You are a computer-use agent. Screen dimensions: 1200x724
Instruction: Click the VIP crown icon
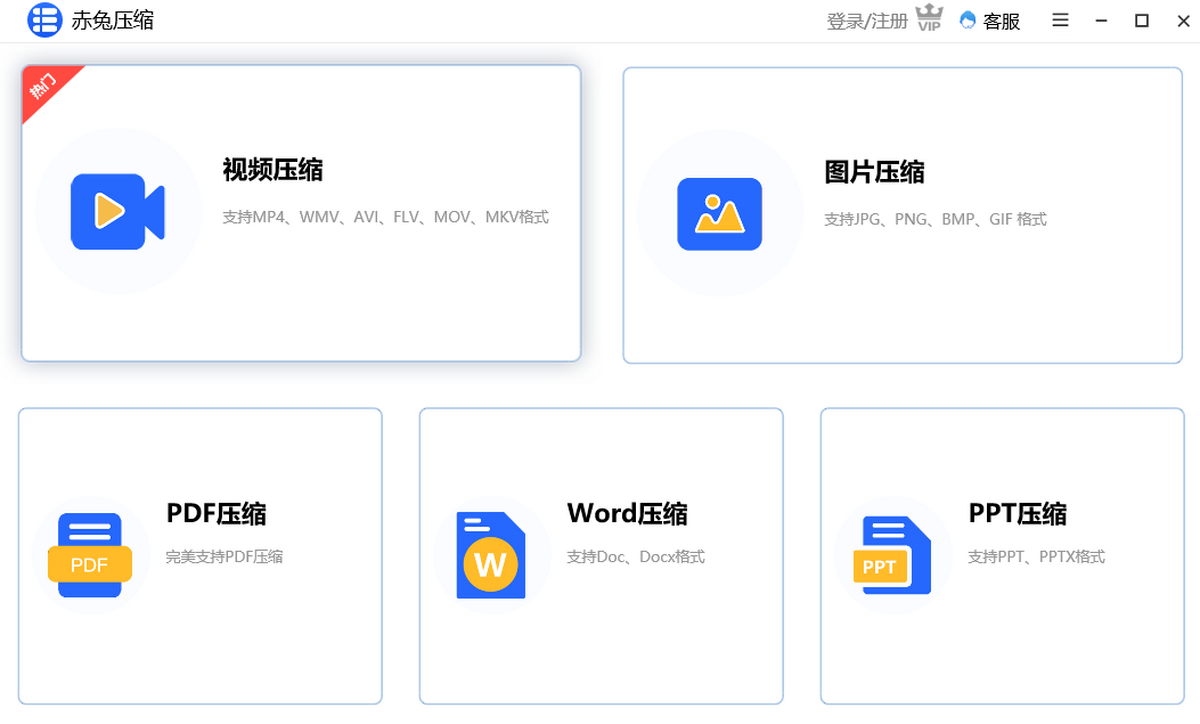930,19
